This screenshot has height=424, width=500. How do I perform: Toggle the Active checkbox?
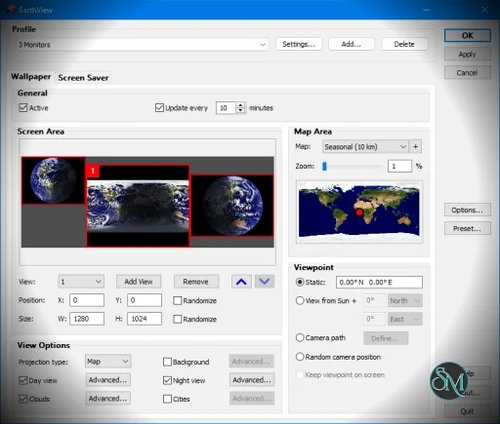(23, 108)
